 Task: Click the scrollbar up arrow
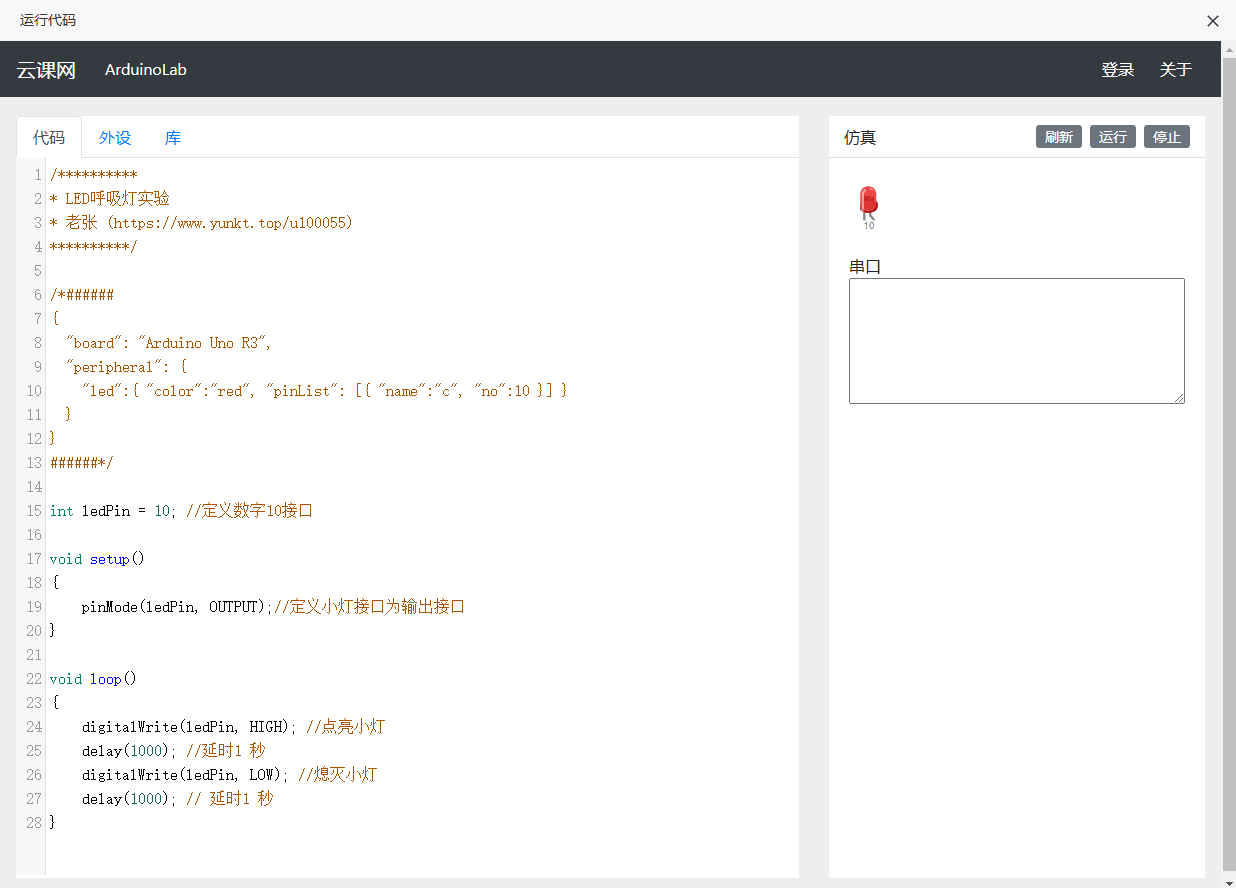[x=1229, y=49]
